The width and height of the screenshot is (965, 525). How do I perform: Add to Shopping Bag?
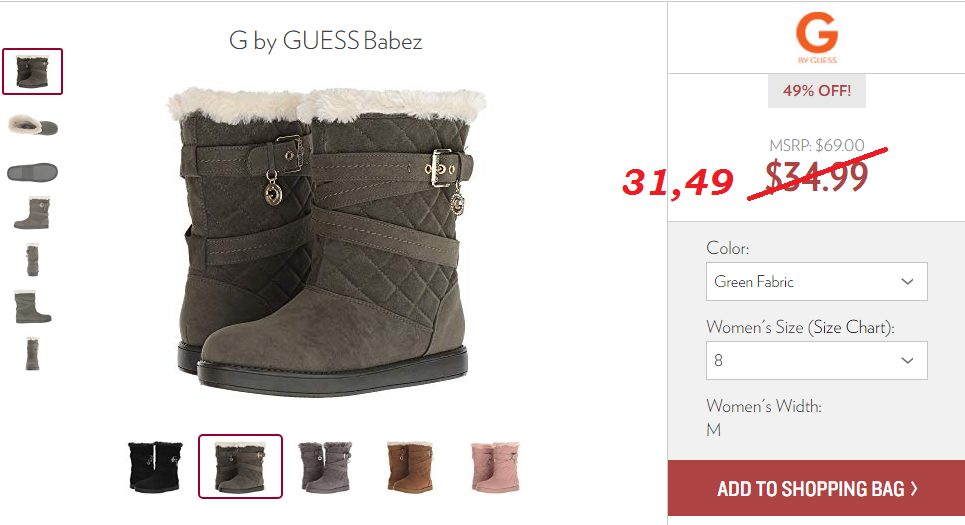(x=817, y=488)
